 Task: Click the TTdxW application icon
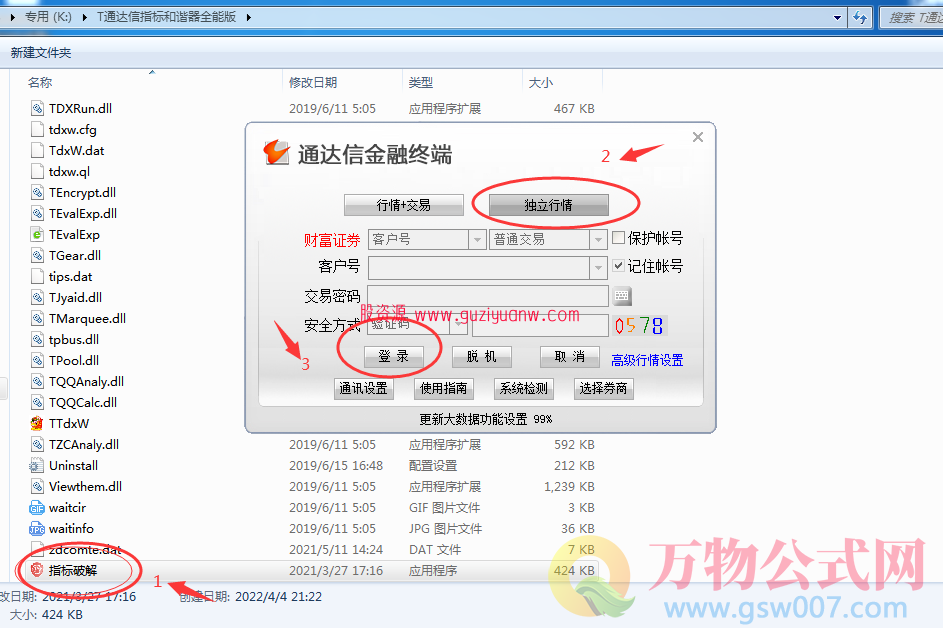click(37, 423)
